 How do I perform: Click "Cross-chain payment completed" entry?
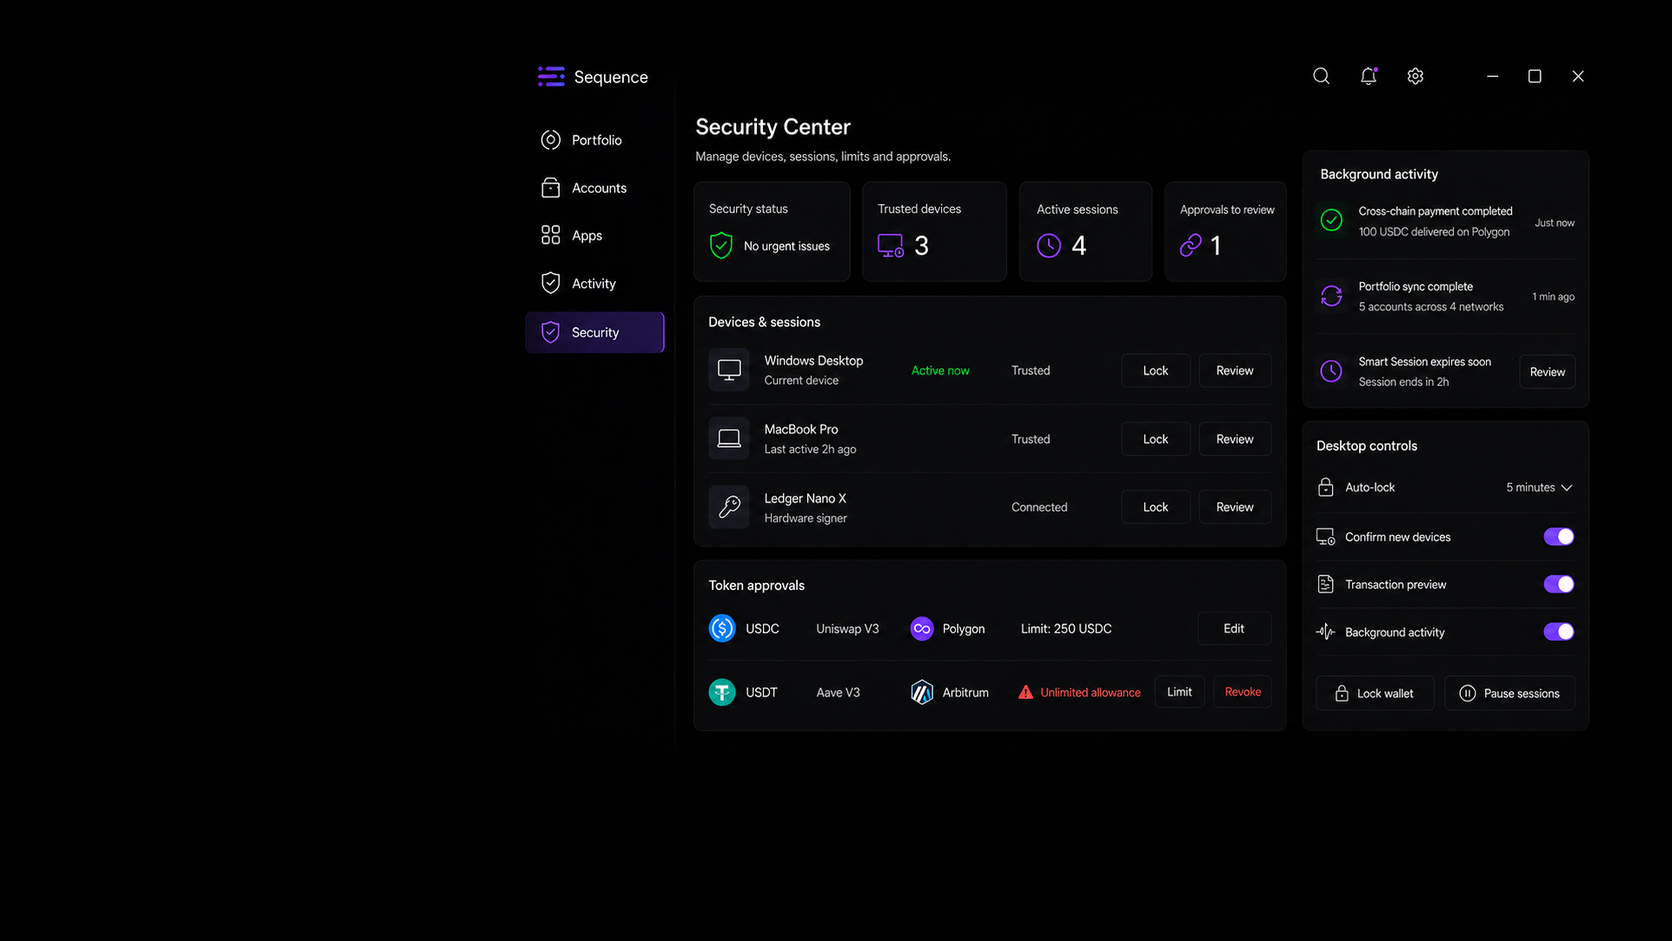1446,221
